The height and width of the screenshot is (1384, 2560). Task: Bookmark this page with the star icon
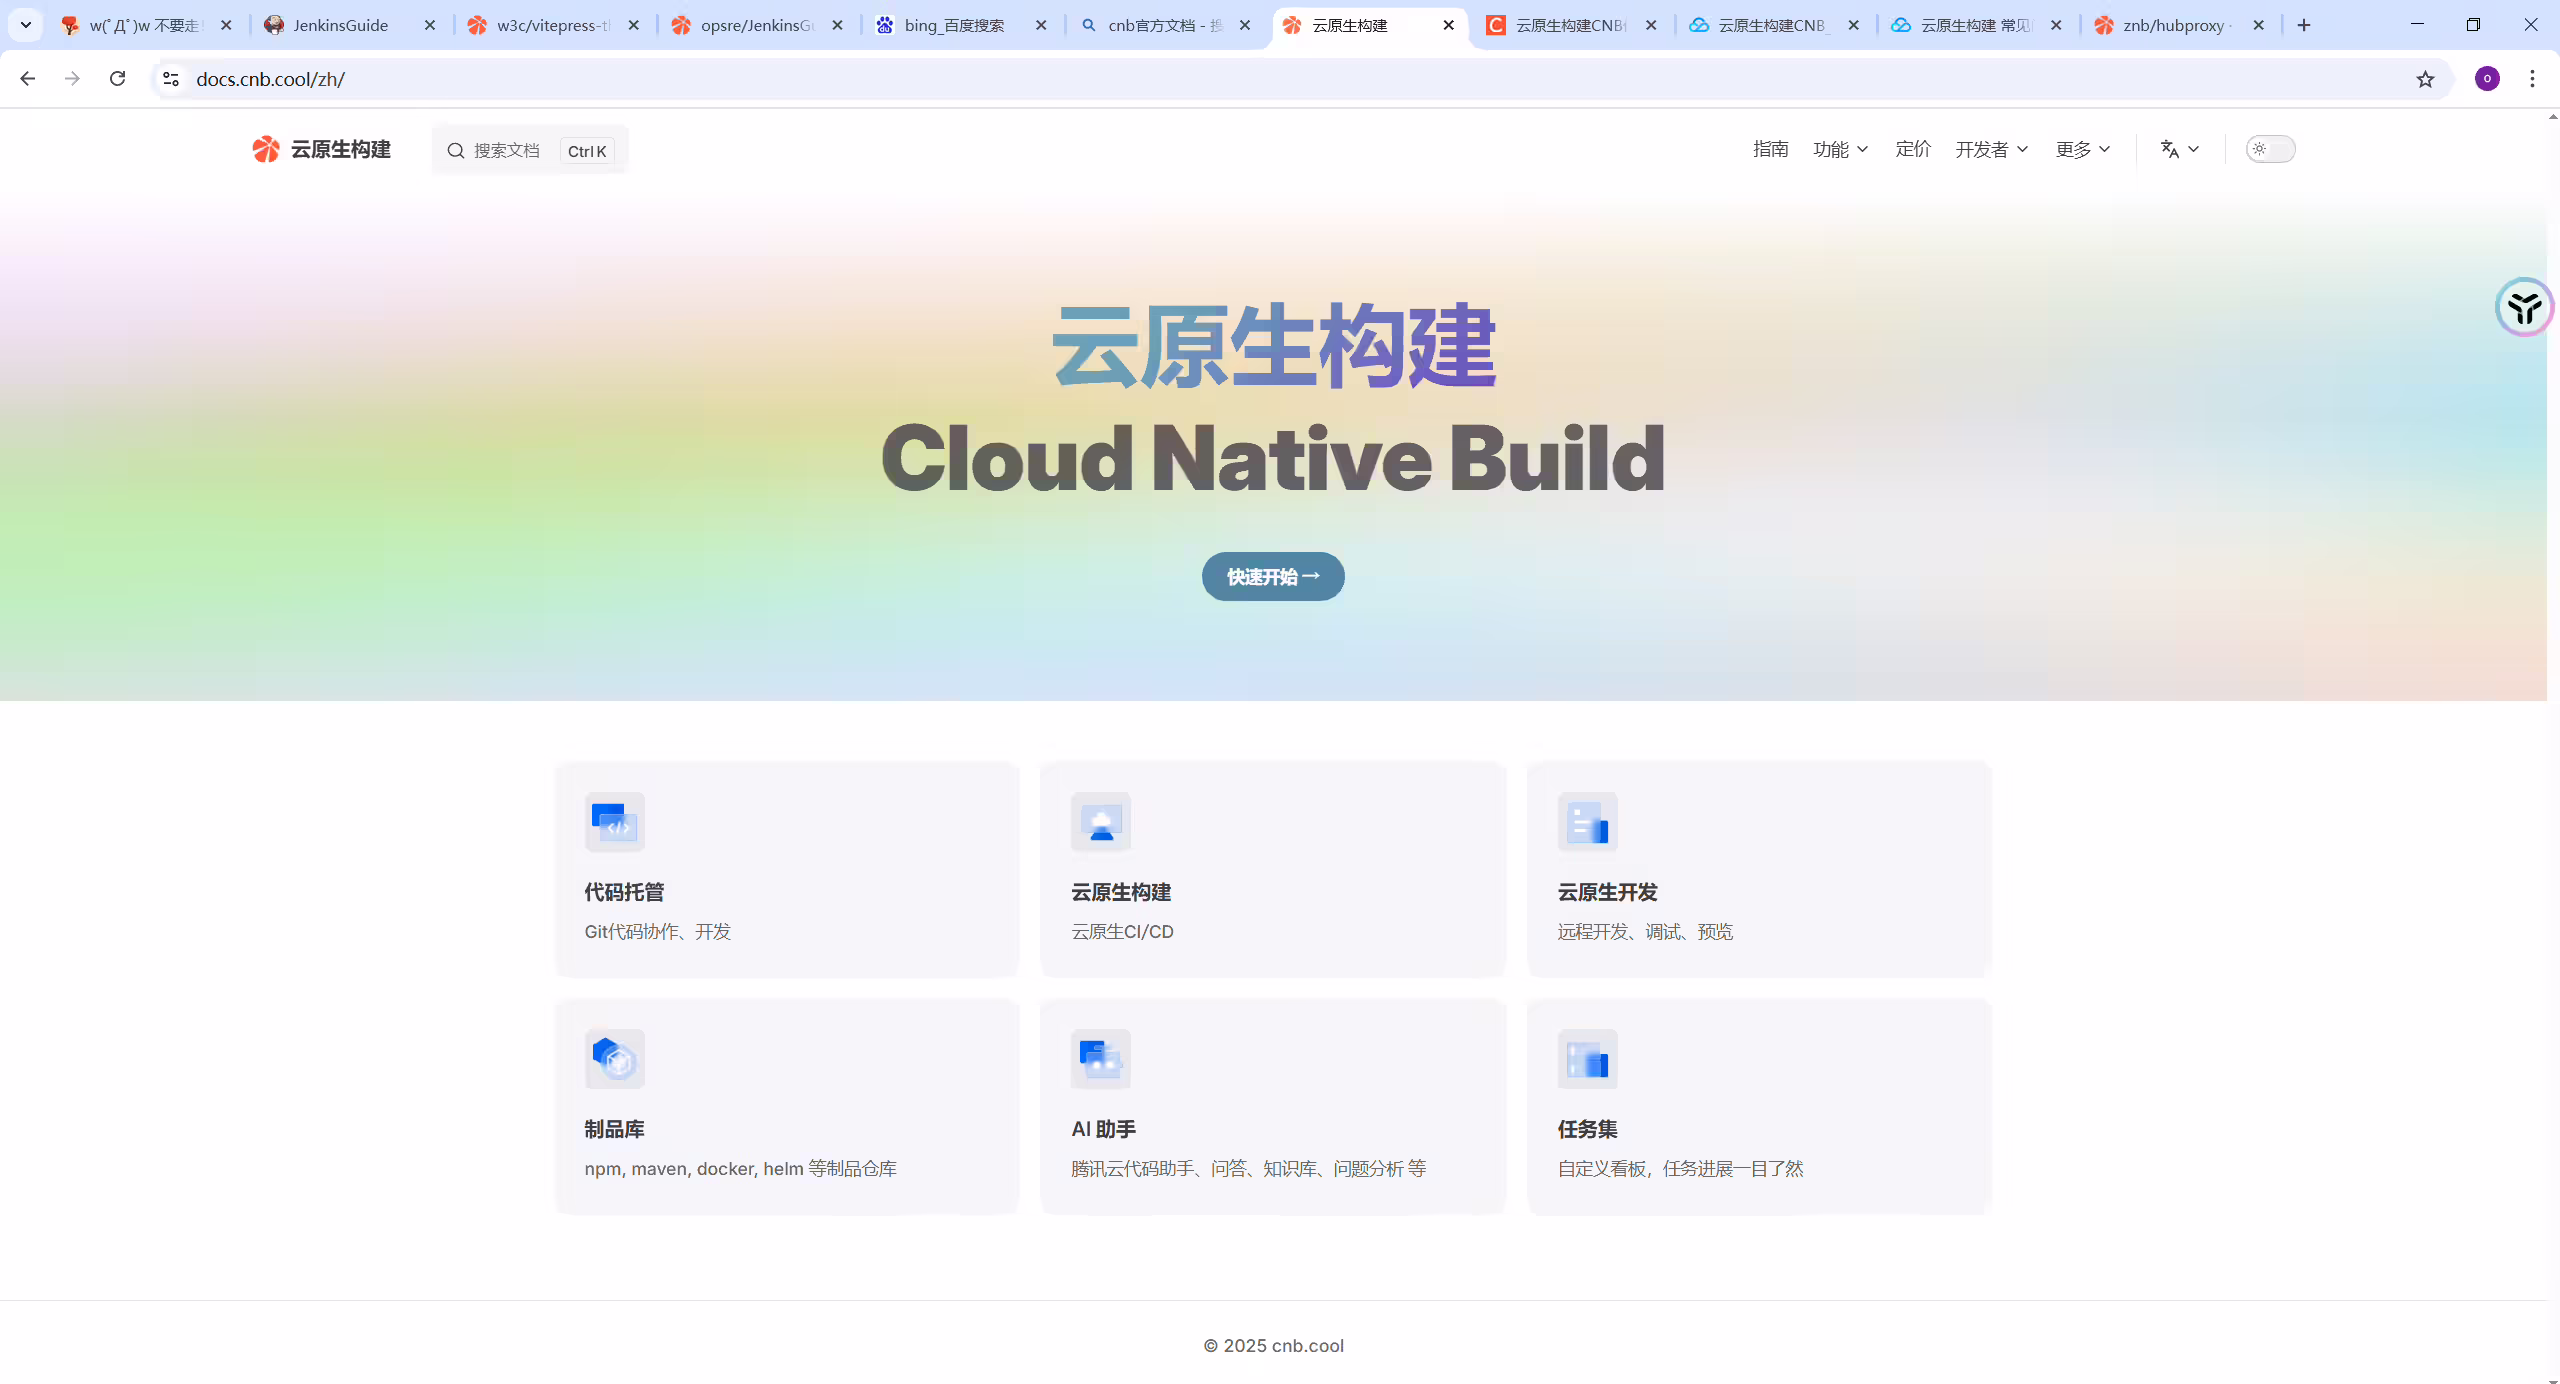tap(2425, 78)
